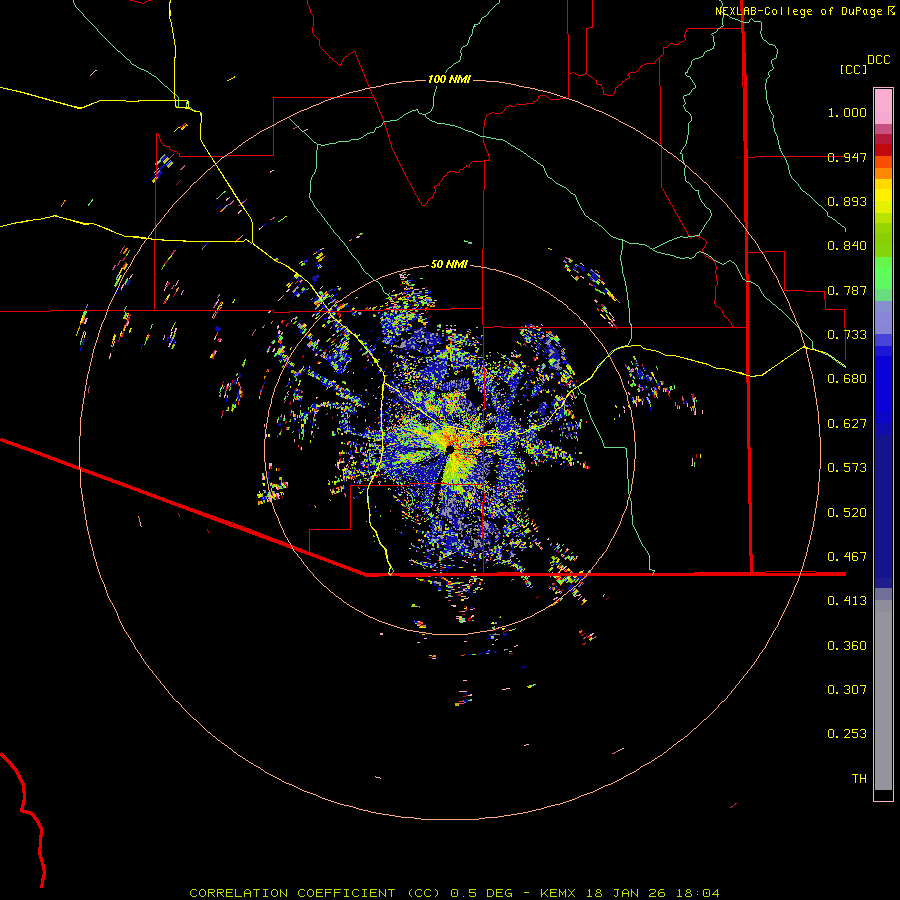The height and width of the screenshot is (900, 900).
Task: Click the 1.000 legend value
Action: coord(847,113)
